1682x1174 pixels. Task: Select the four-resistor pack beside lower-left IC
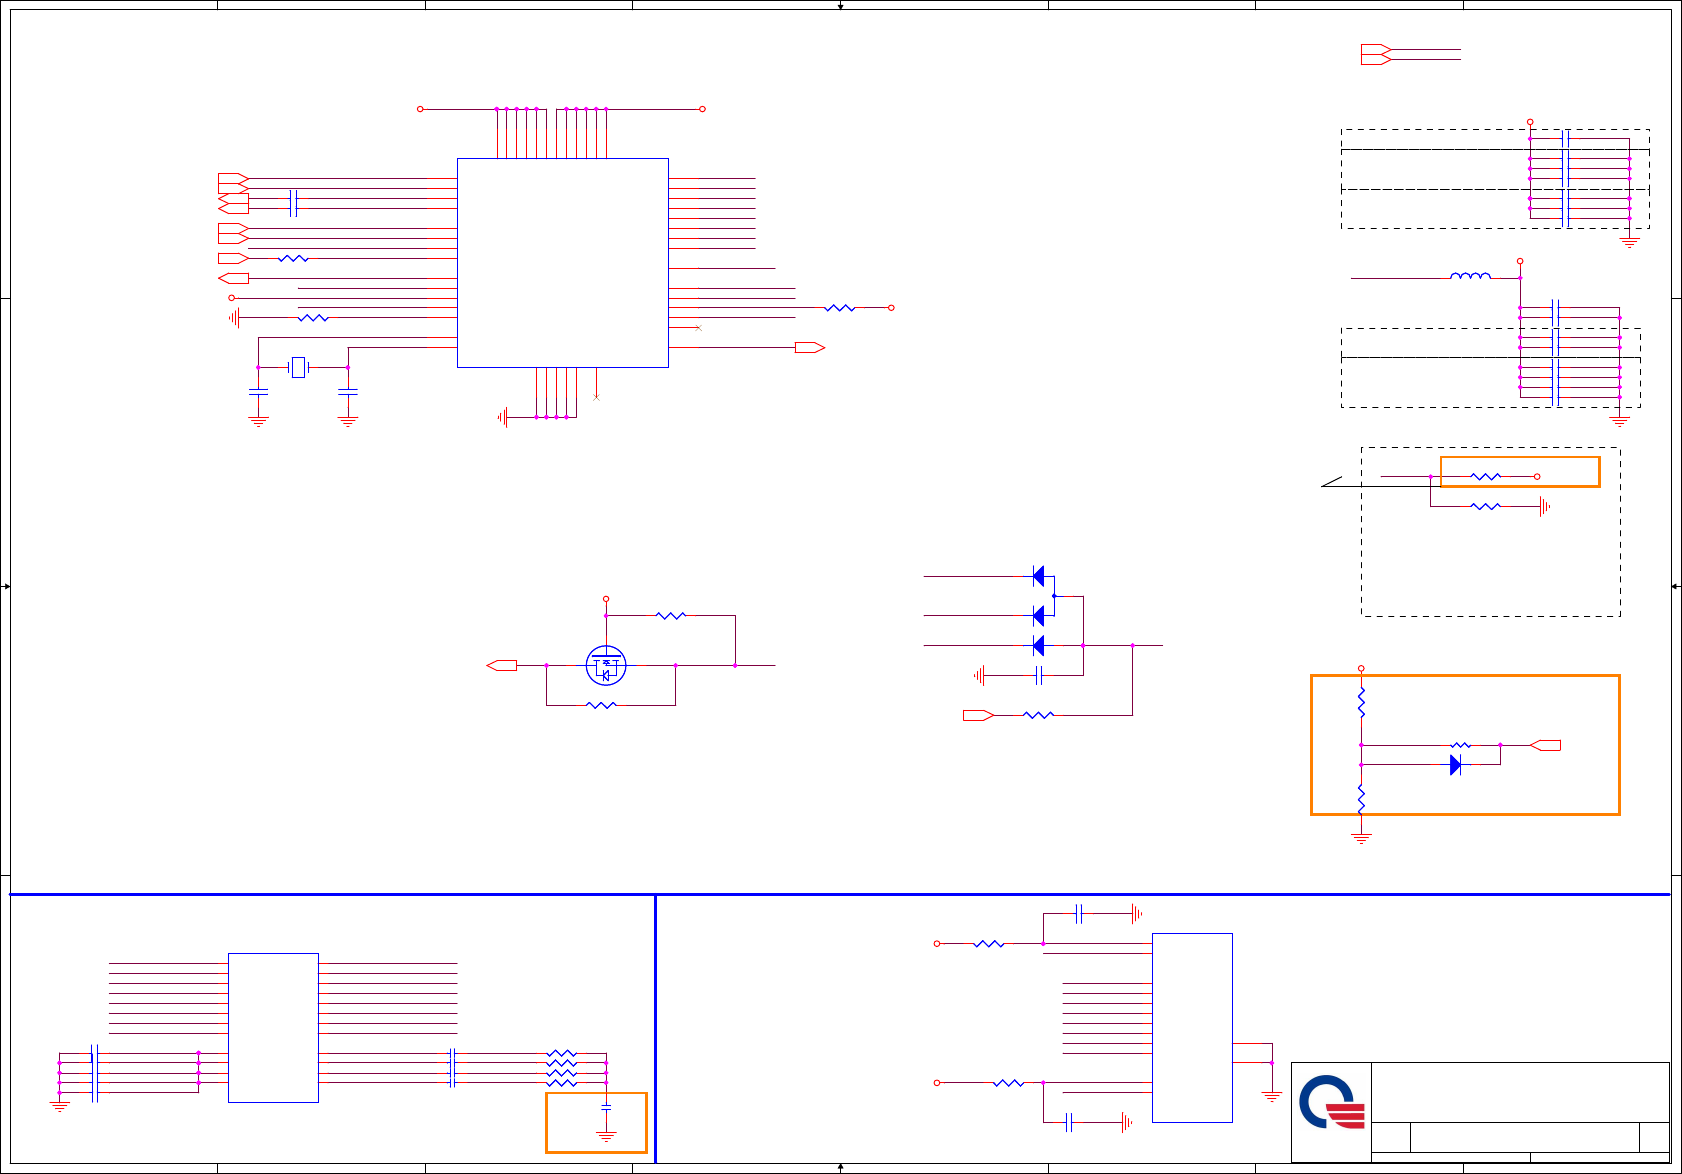562,1068
